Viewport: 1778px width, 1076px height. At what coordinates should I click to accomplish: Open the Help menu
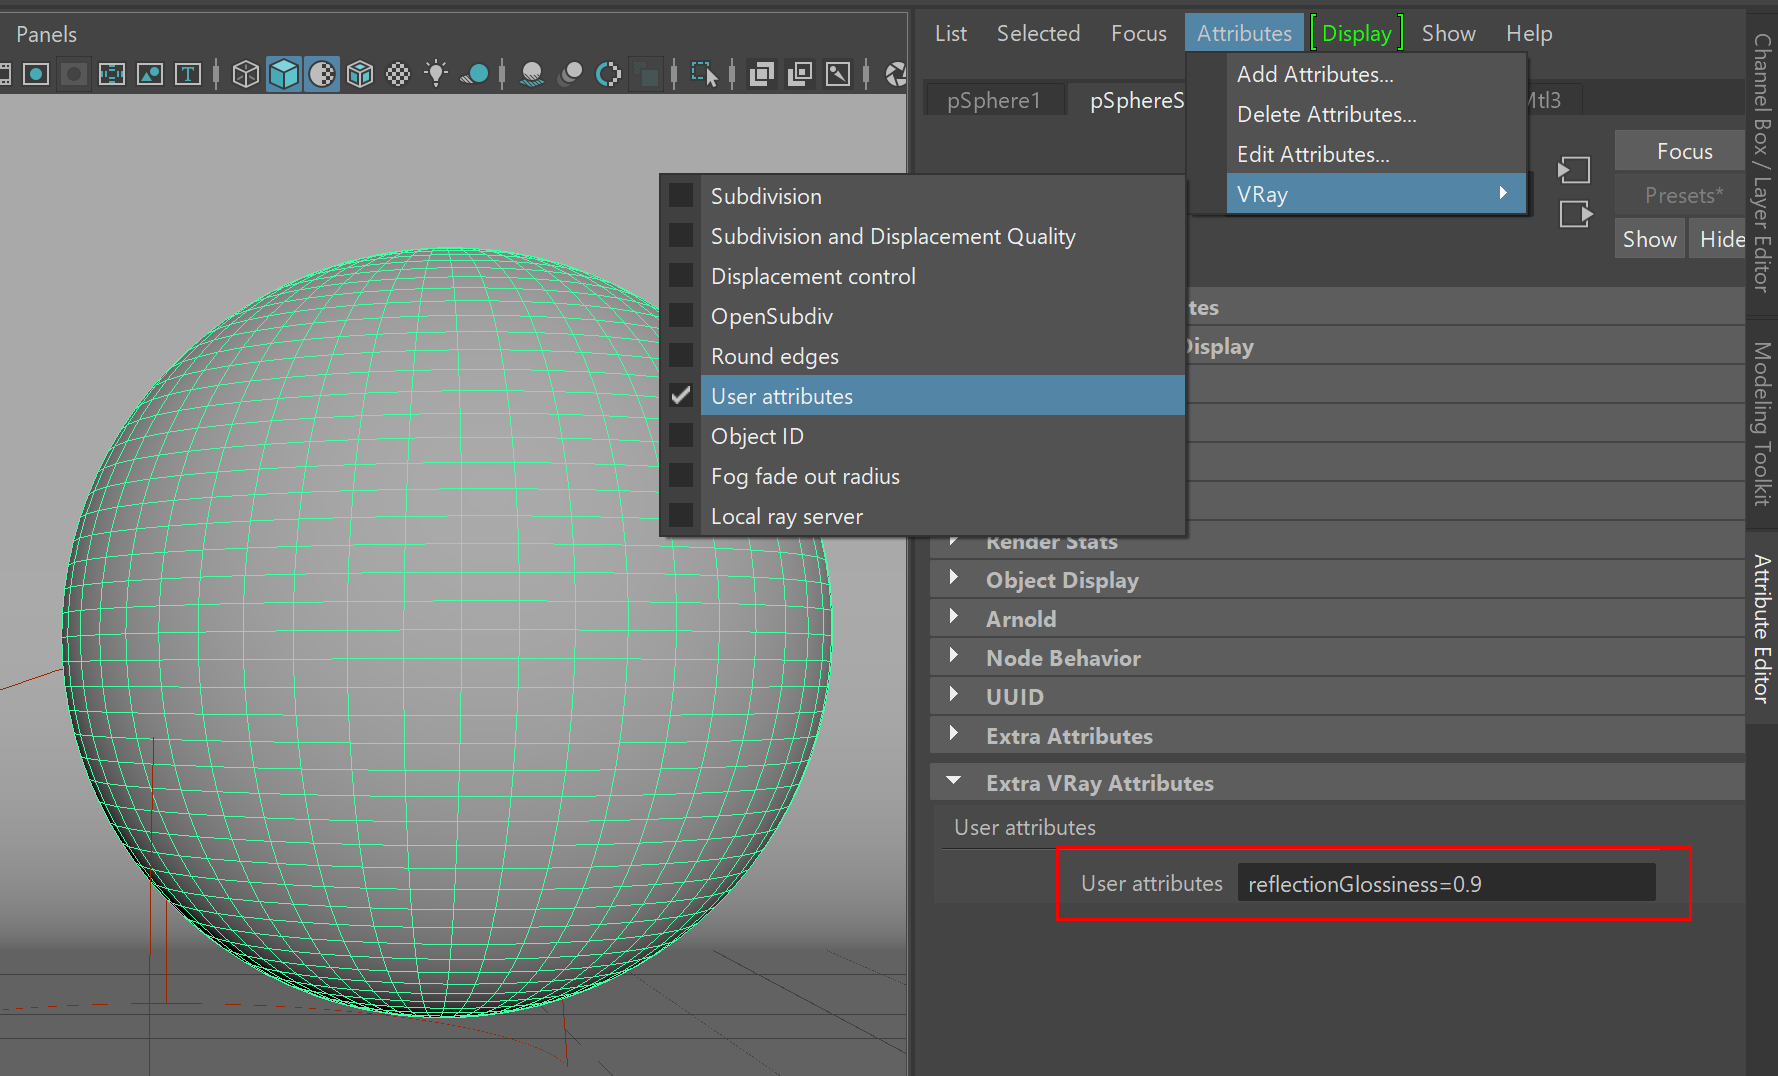[1529, 33]
